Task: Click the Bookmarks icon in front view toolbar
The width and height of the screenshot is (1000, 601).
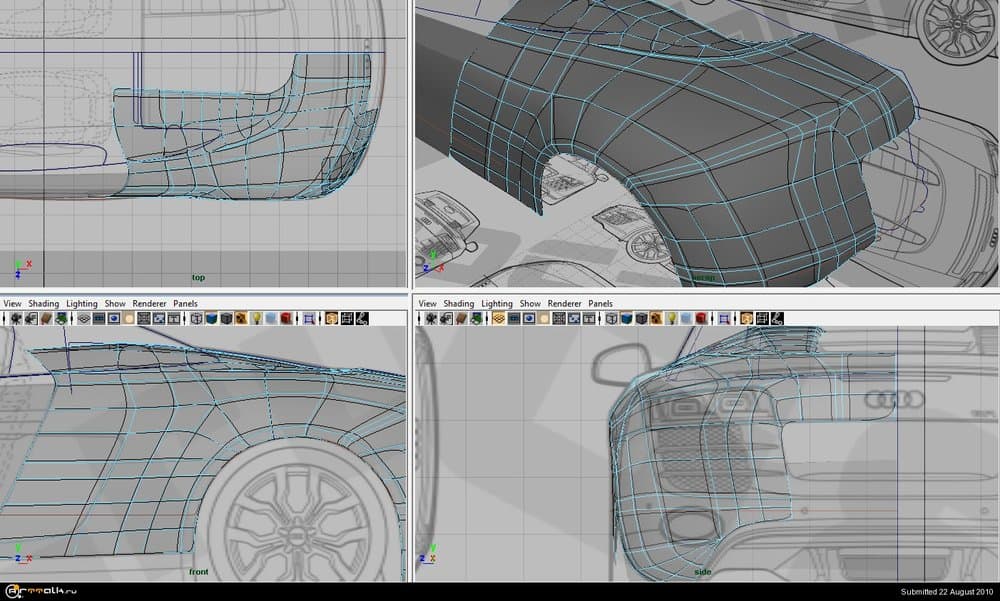Action: (x=46, y=318)
